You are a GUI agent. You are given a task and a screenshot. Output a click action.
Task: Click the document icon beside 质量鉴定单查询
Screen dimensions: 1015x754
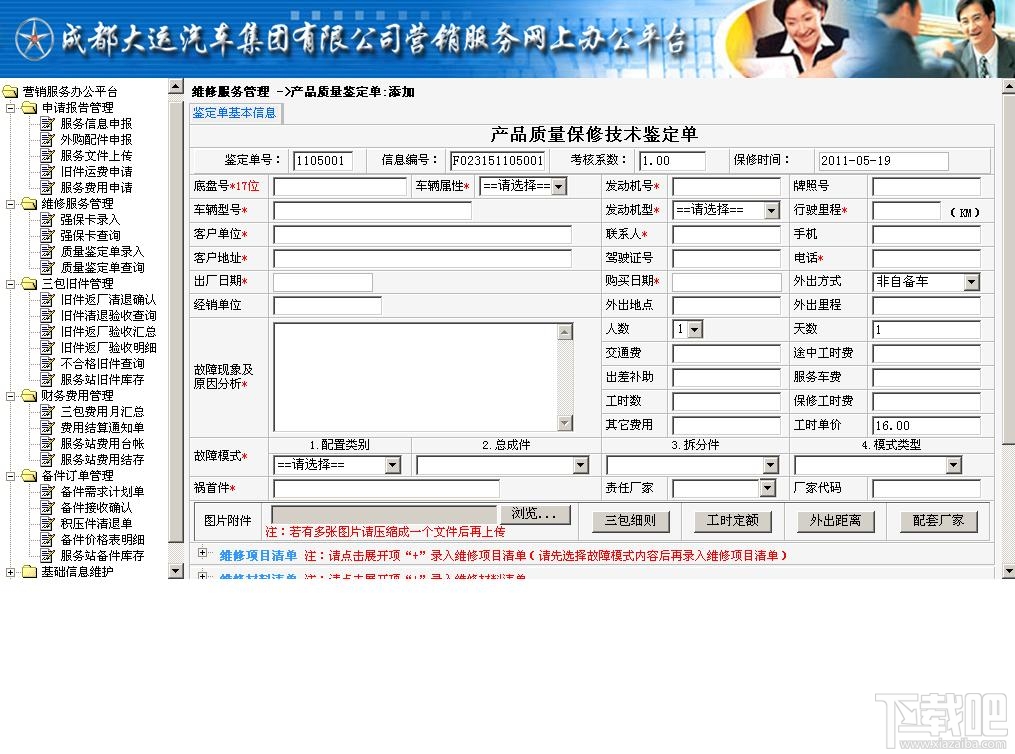tap(47, 267)
